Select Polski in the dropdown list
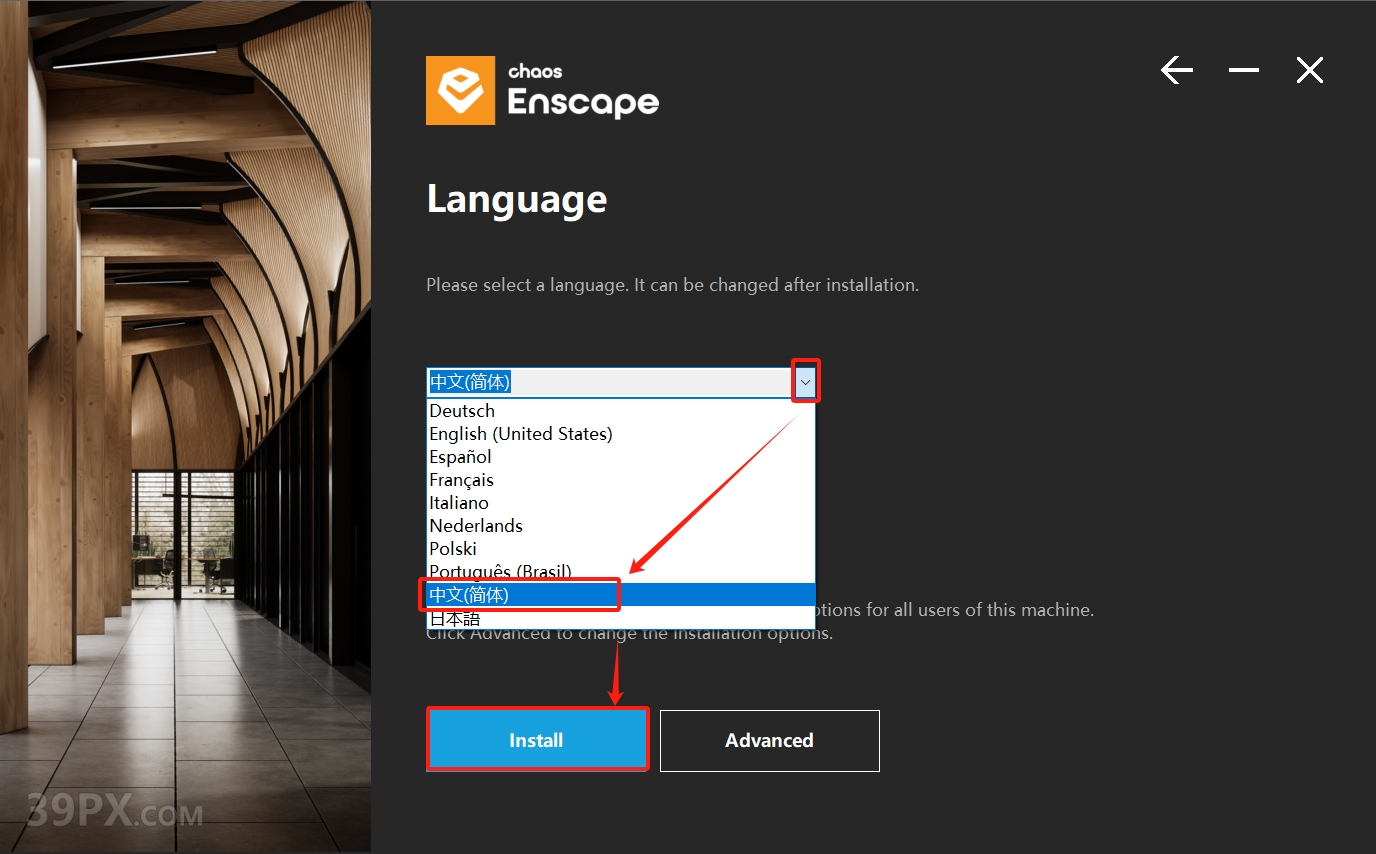Image resolution: width=1376 pixels, height=854 pixels. (x=453, y=548)
